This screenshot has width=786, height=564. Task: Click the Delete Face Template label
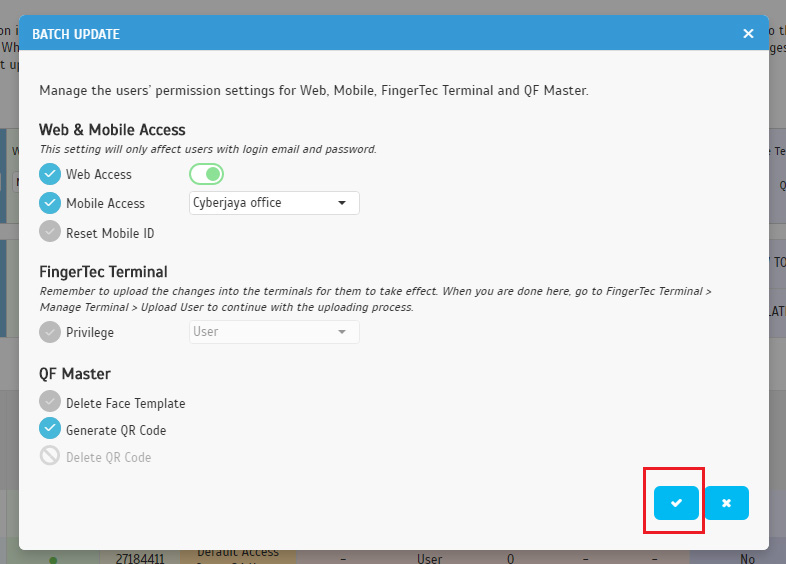pyautogui.click(x=125, y=404)
